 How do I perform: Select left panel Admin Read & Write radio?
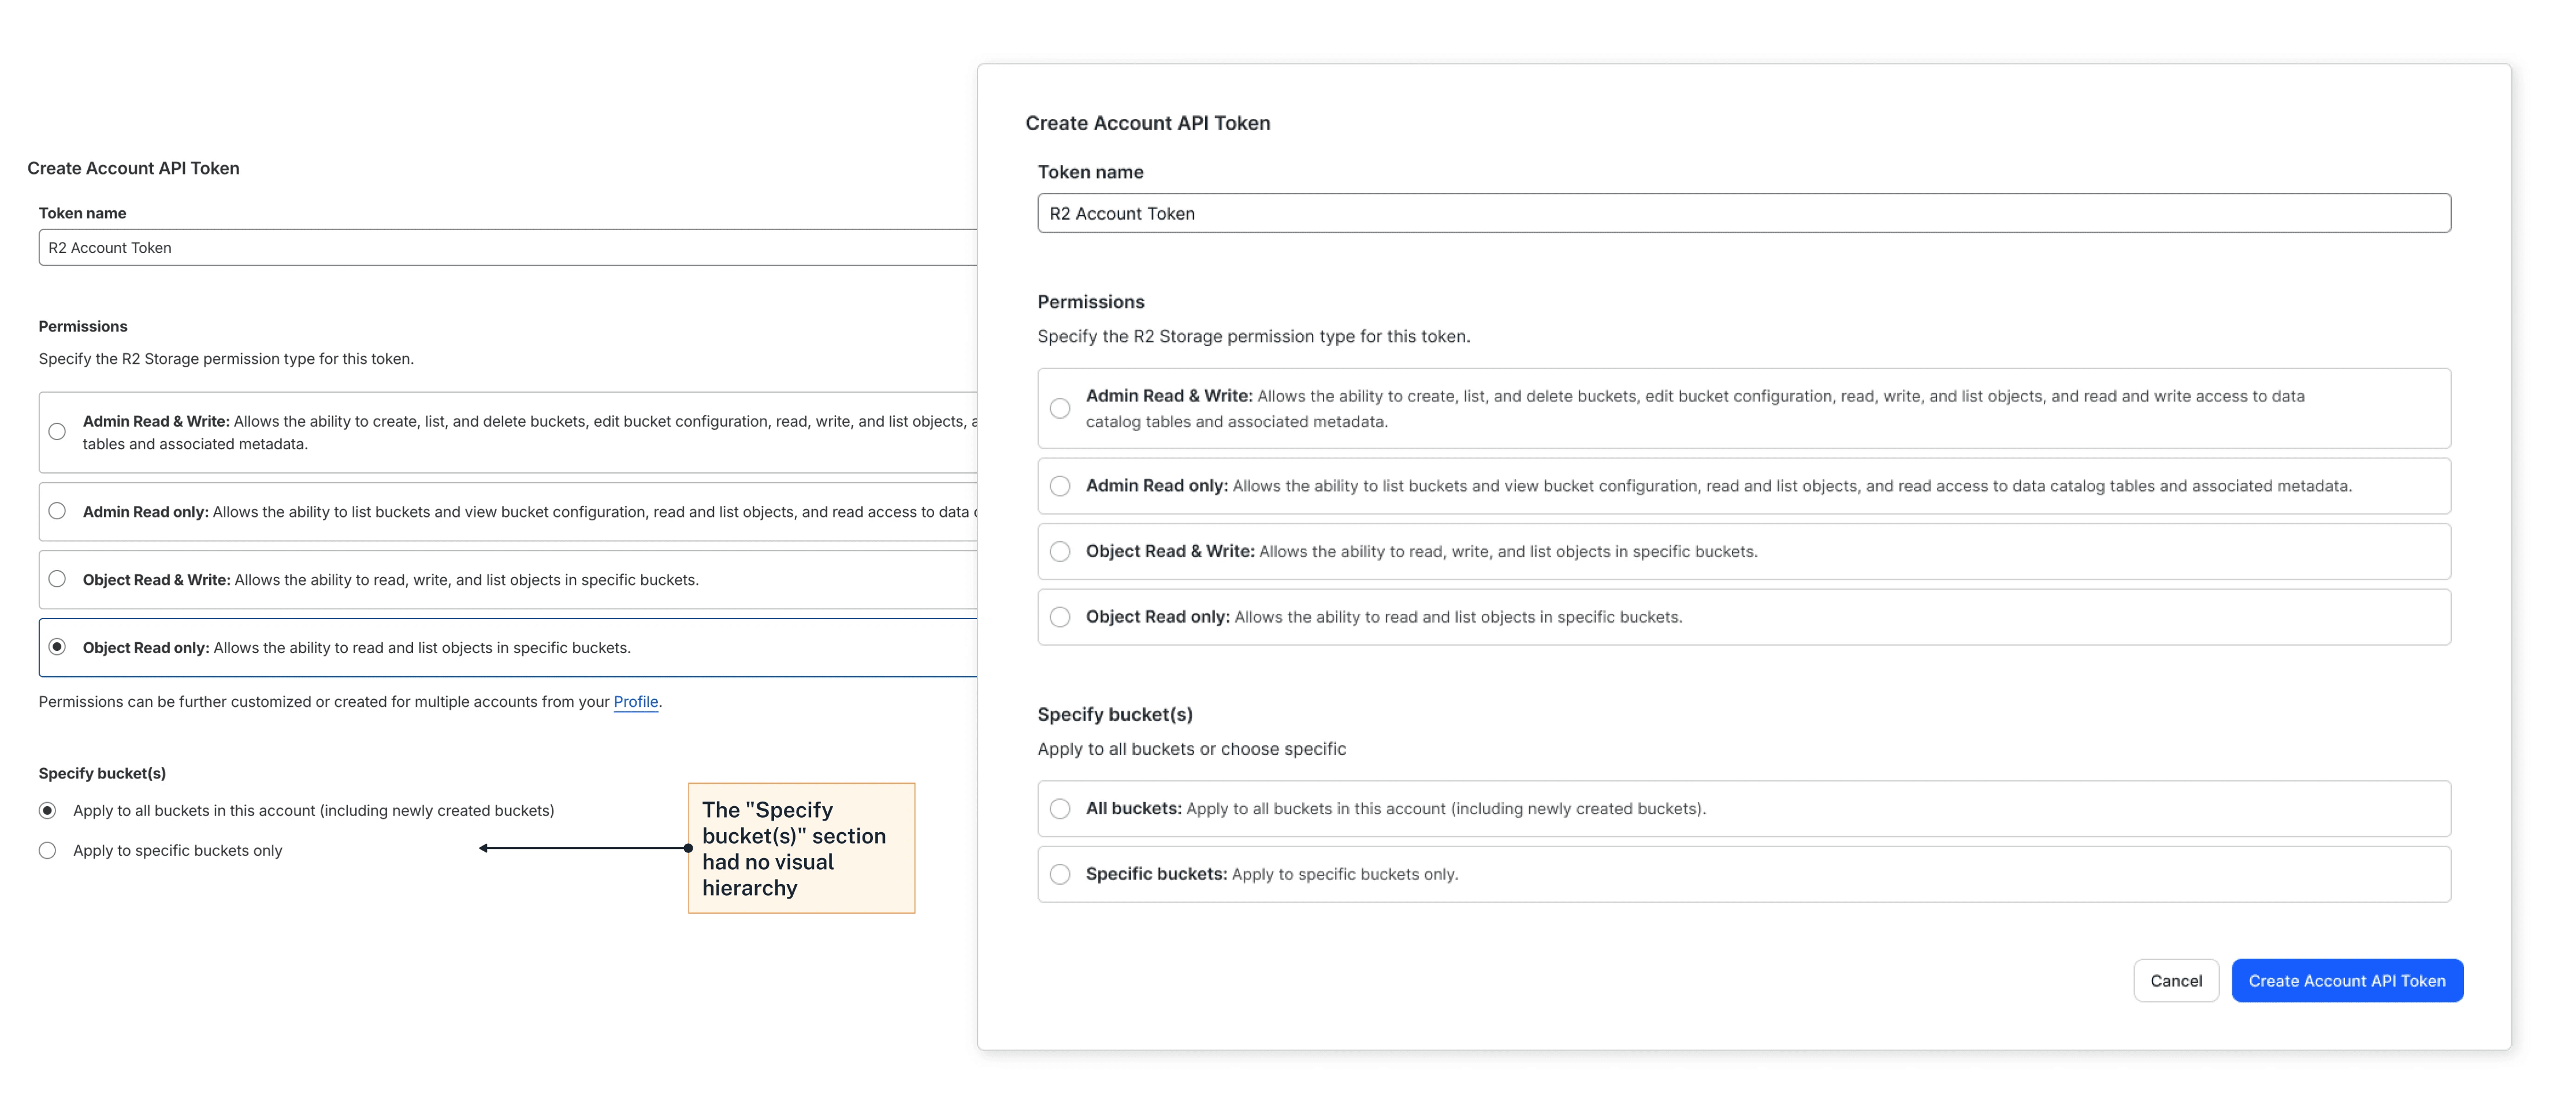[x=57, y=432]
